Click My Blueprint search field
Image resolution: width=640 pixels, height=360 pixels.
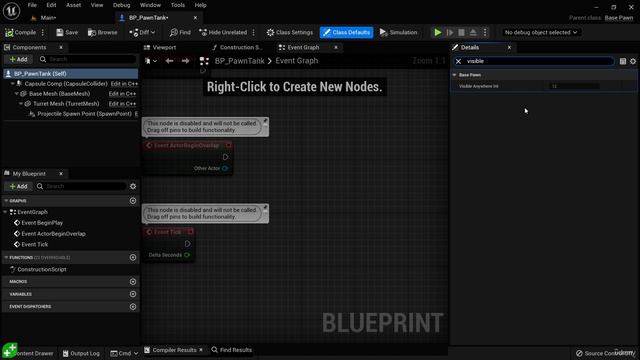click(81, 186)
